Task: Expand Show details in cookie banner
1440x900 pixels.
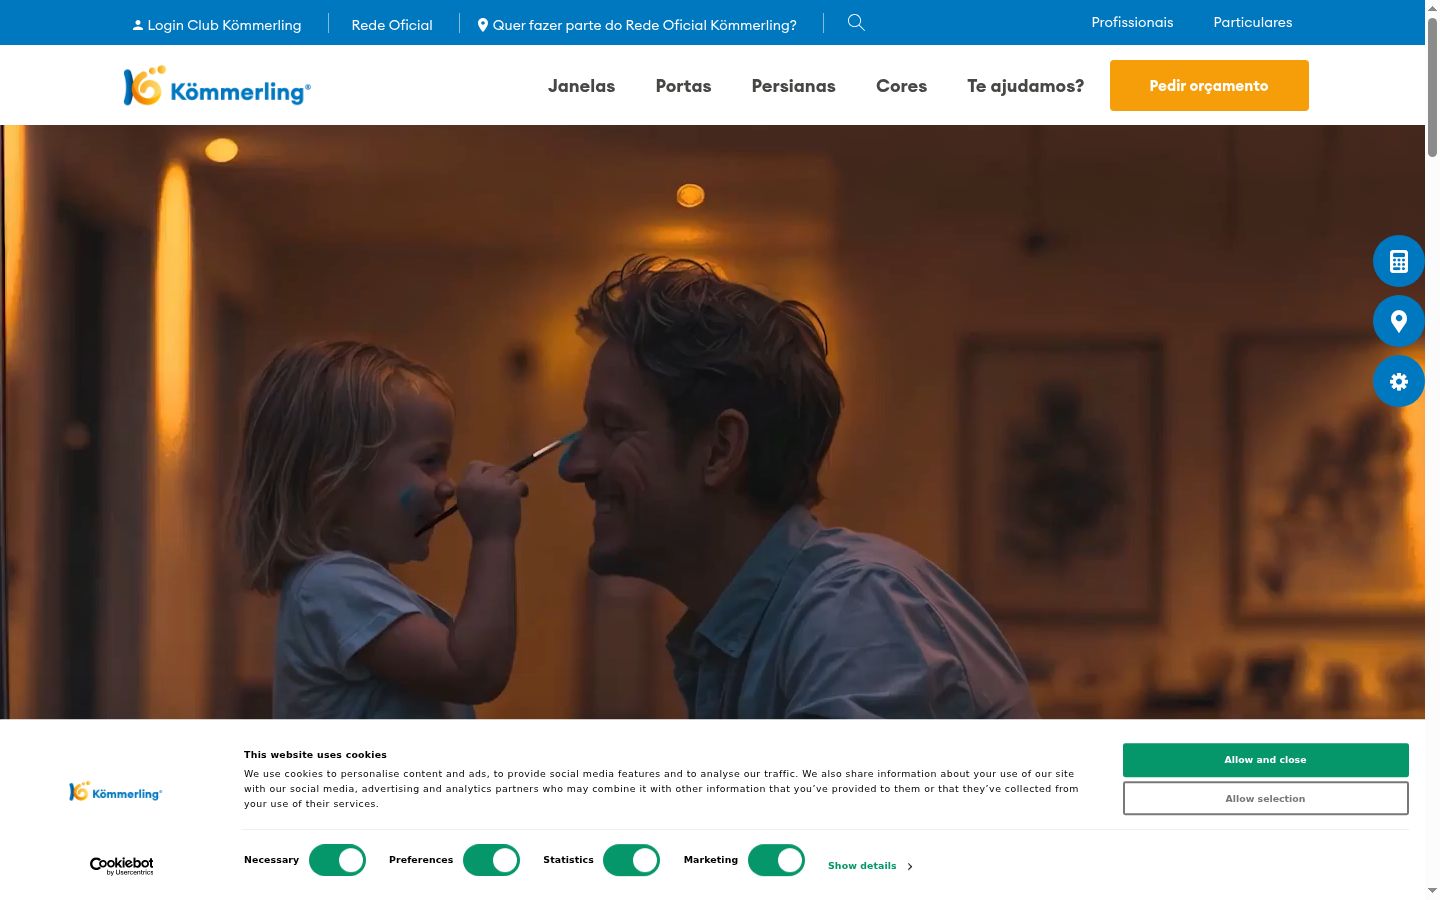Action: point(870,866)
